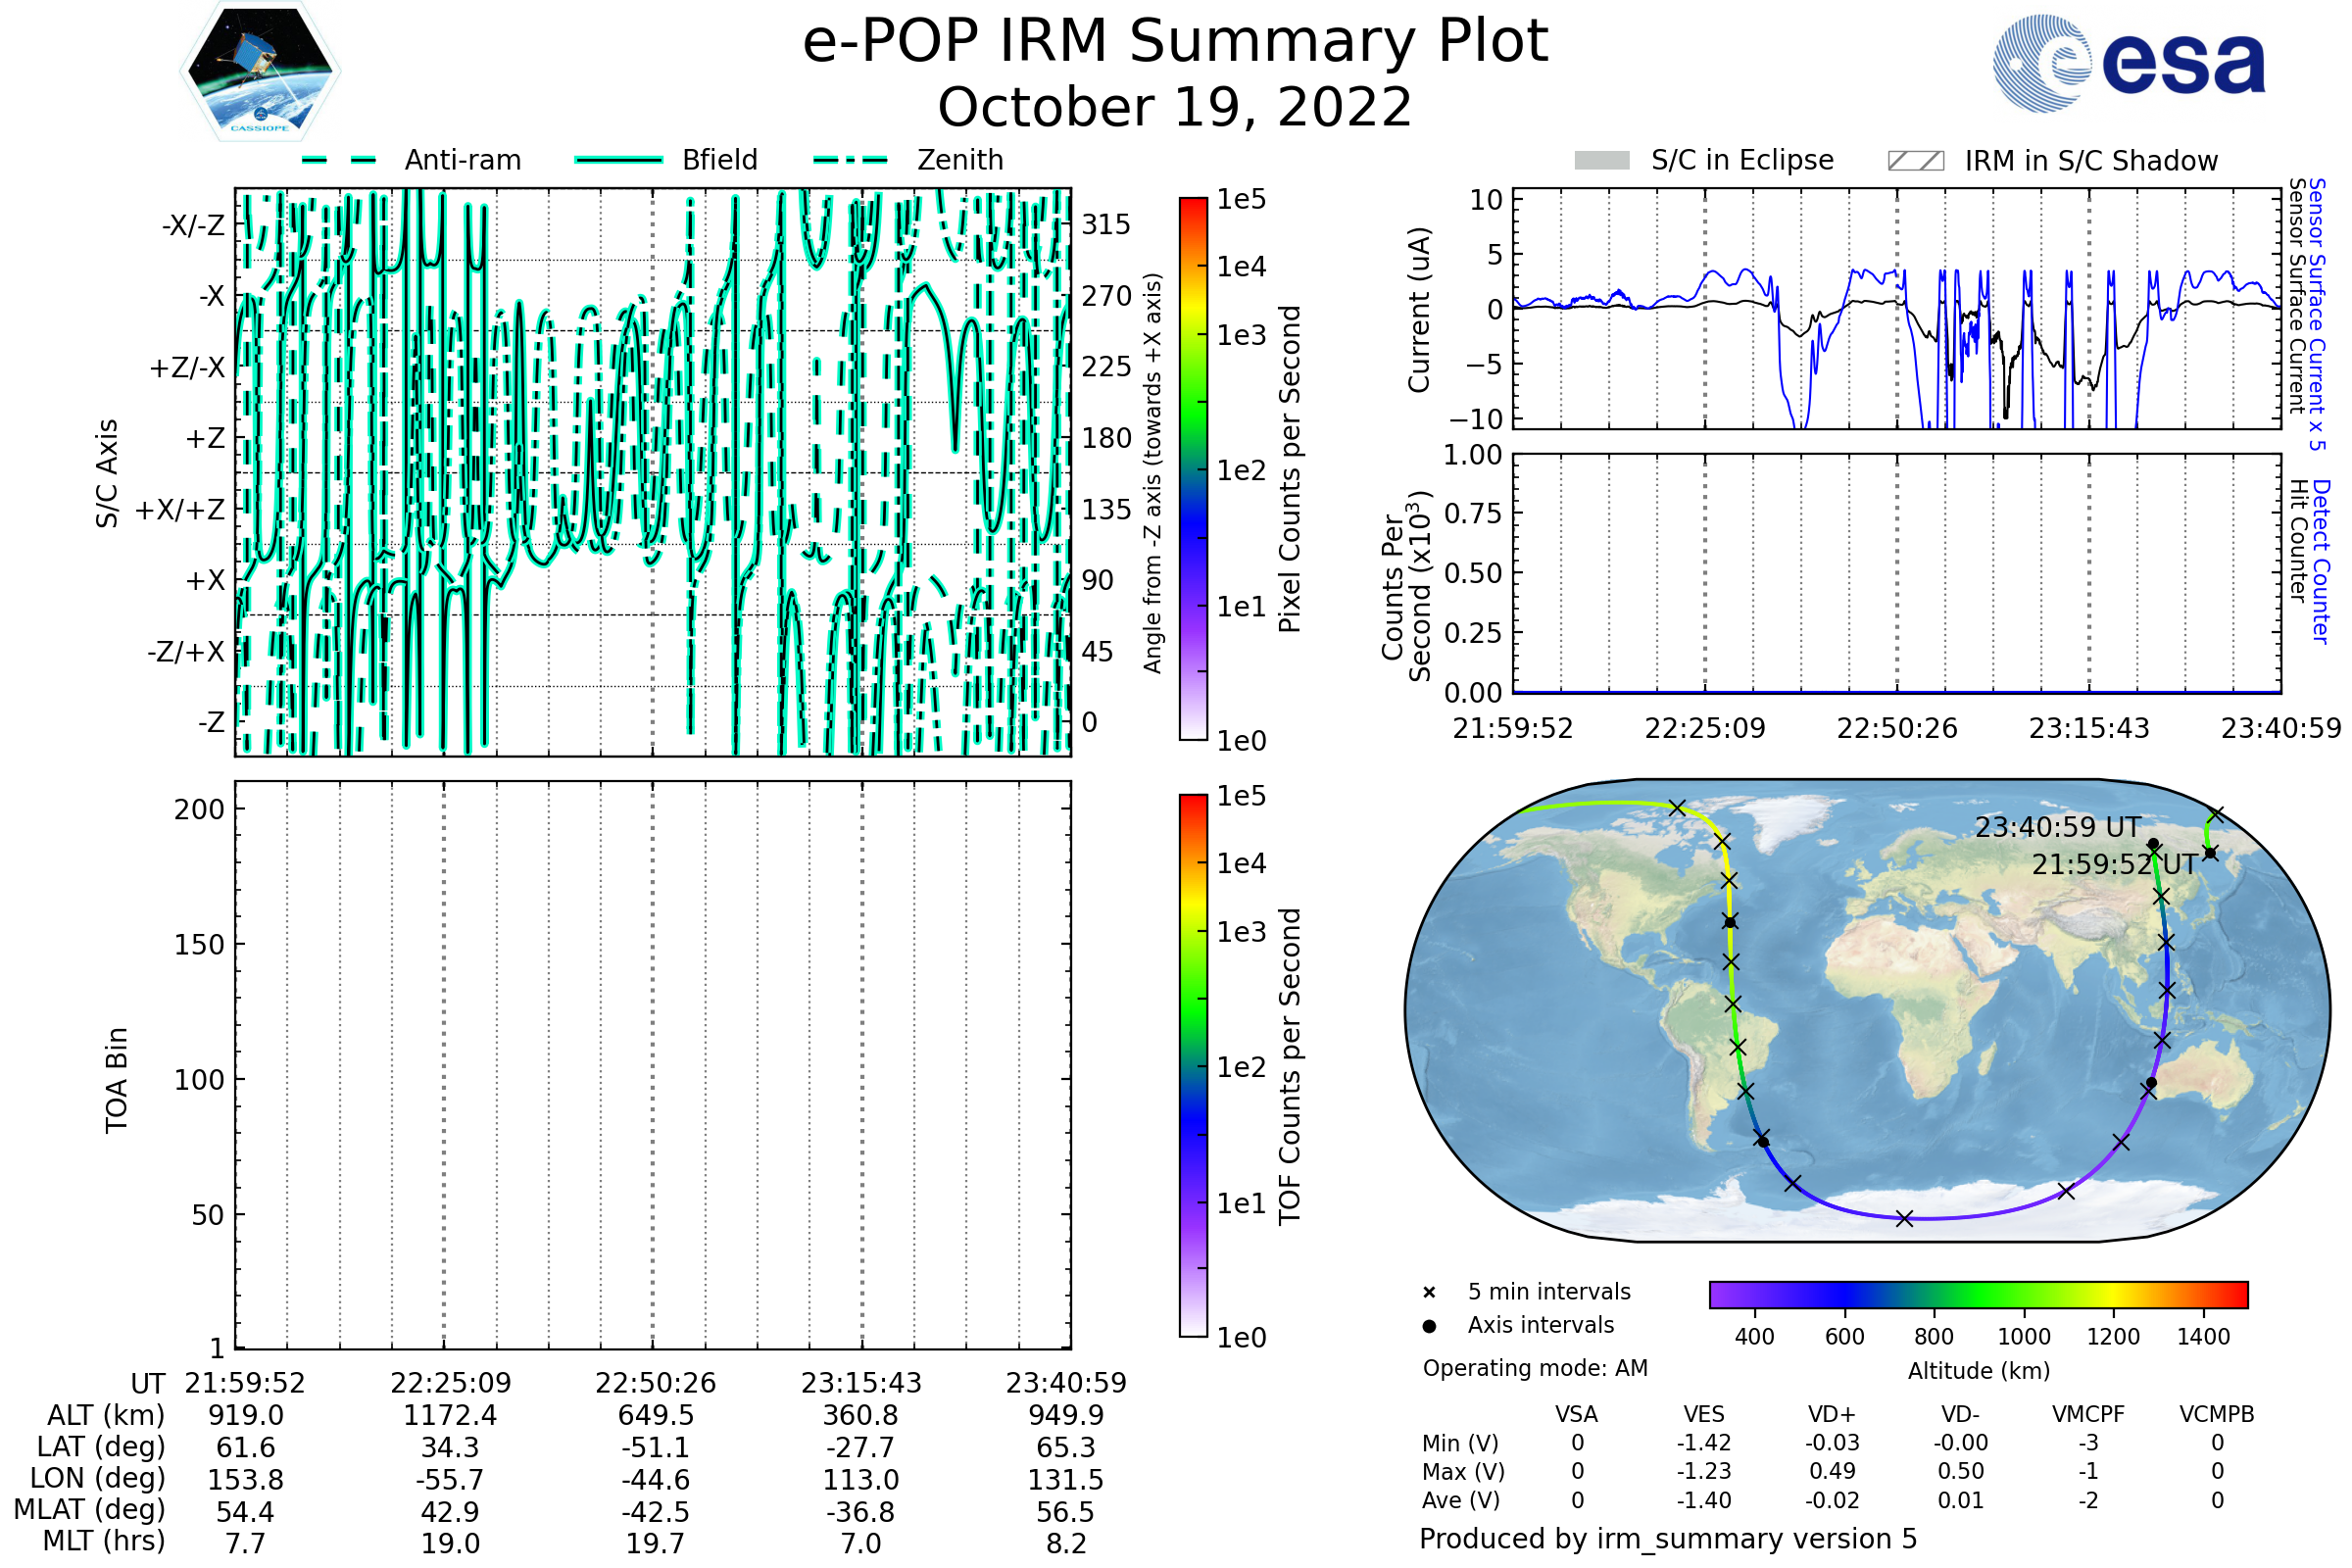The height and width of the screenshot is (1568, 2352).
Task: Click the MLAT value '56.5'
Action: 1066,1512
